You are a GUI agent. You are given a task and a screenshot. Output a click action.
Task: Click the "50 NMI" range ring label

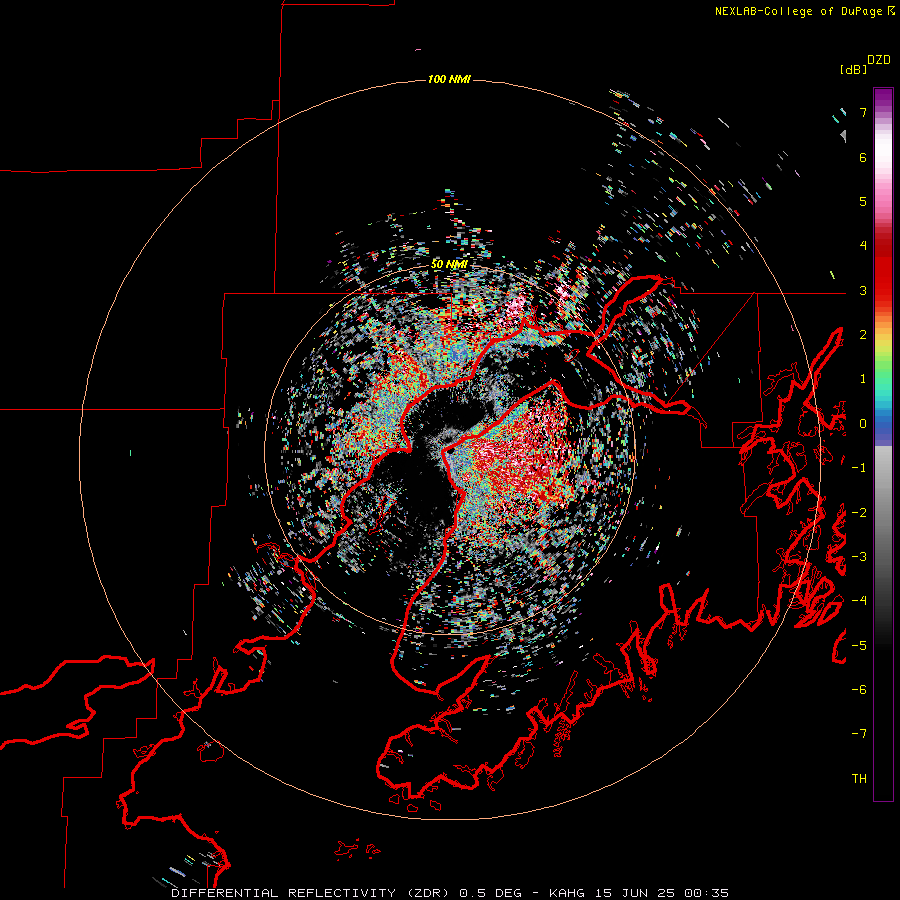(449, 264)
